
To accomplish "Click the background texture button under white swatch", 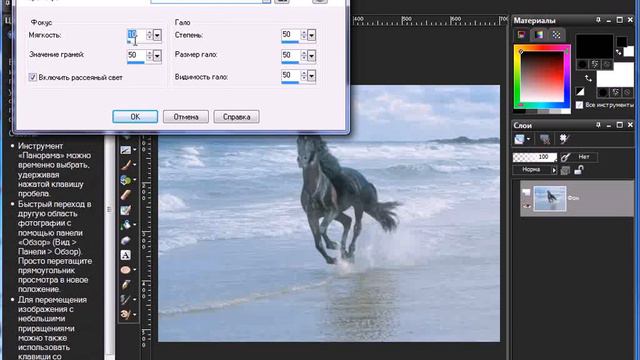I will [615, 92].
